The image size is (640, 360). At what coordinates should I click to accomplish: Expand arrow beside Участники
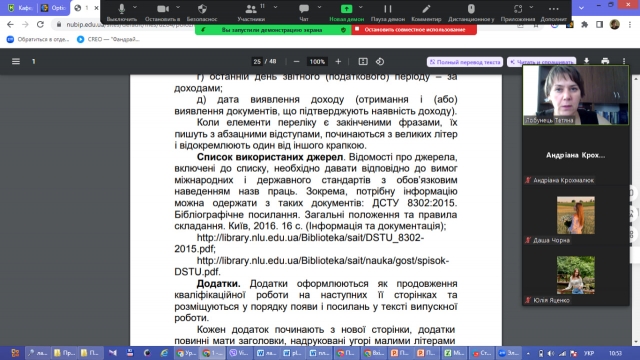(276, 7)
